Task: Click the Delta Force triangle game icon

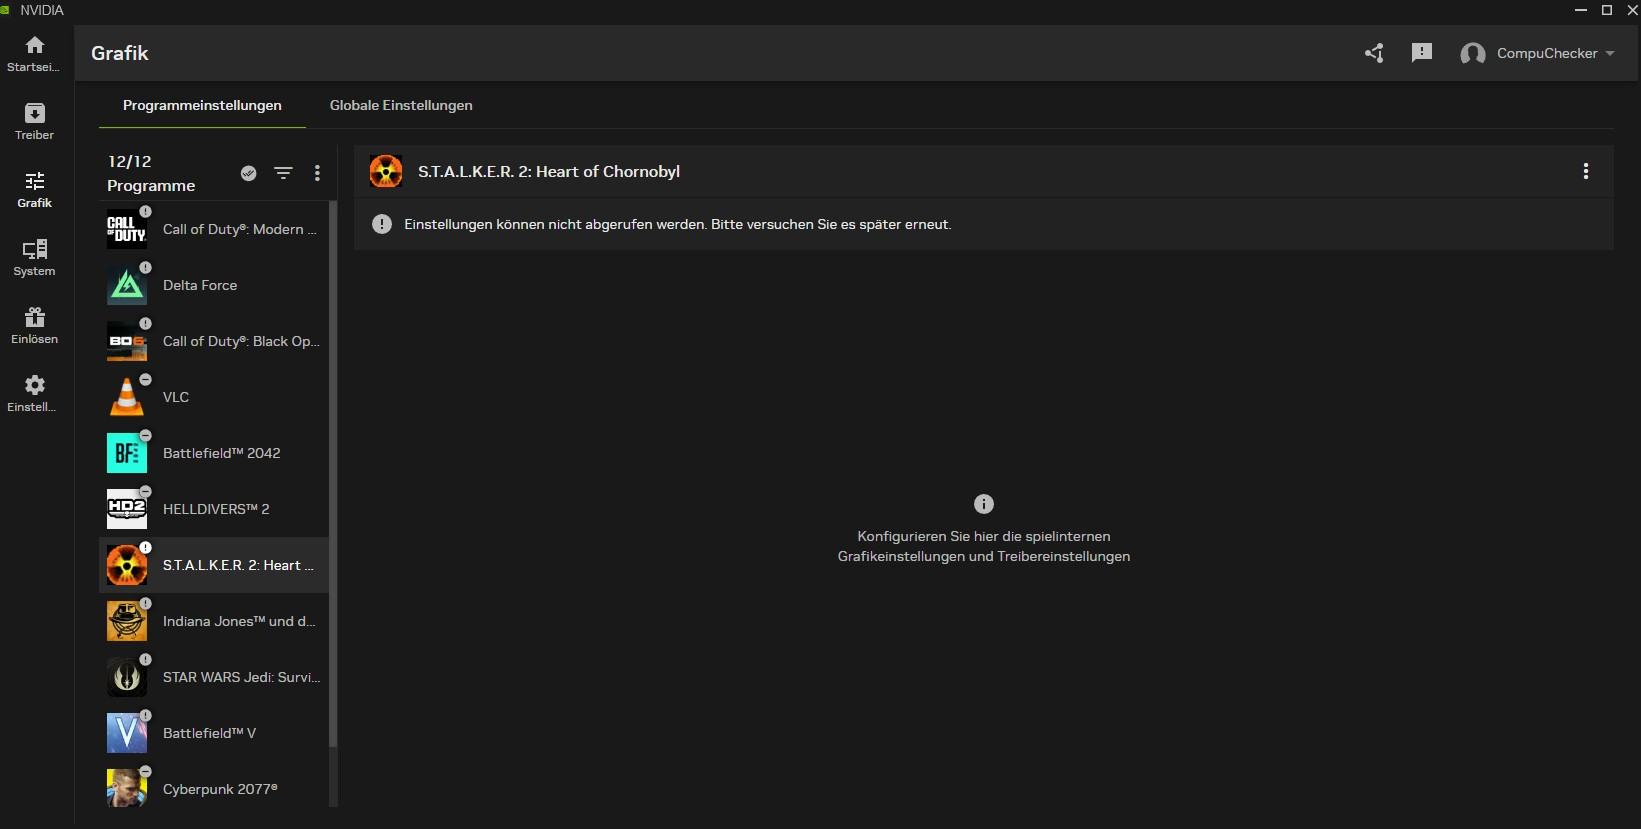Action: (x=127, y=285)
